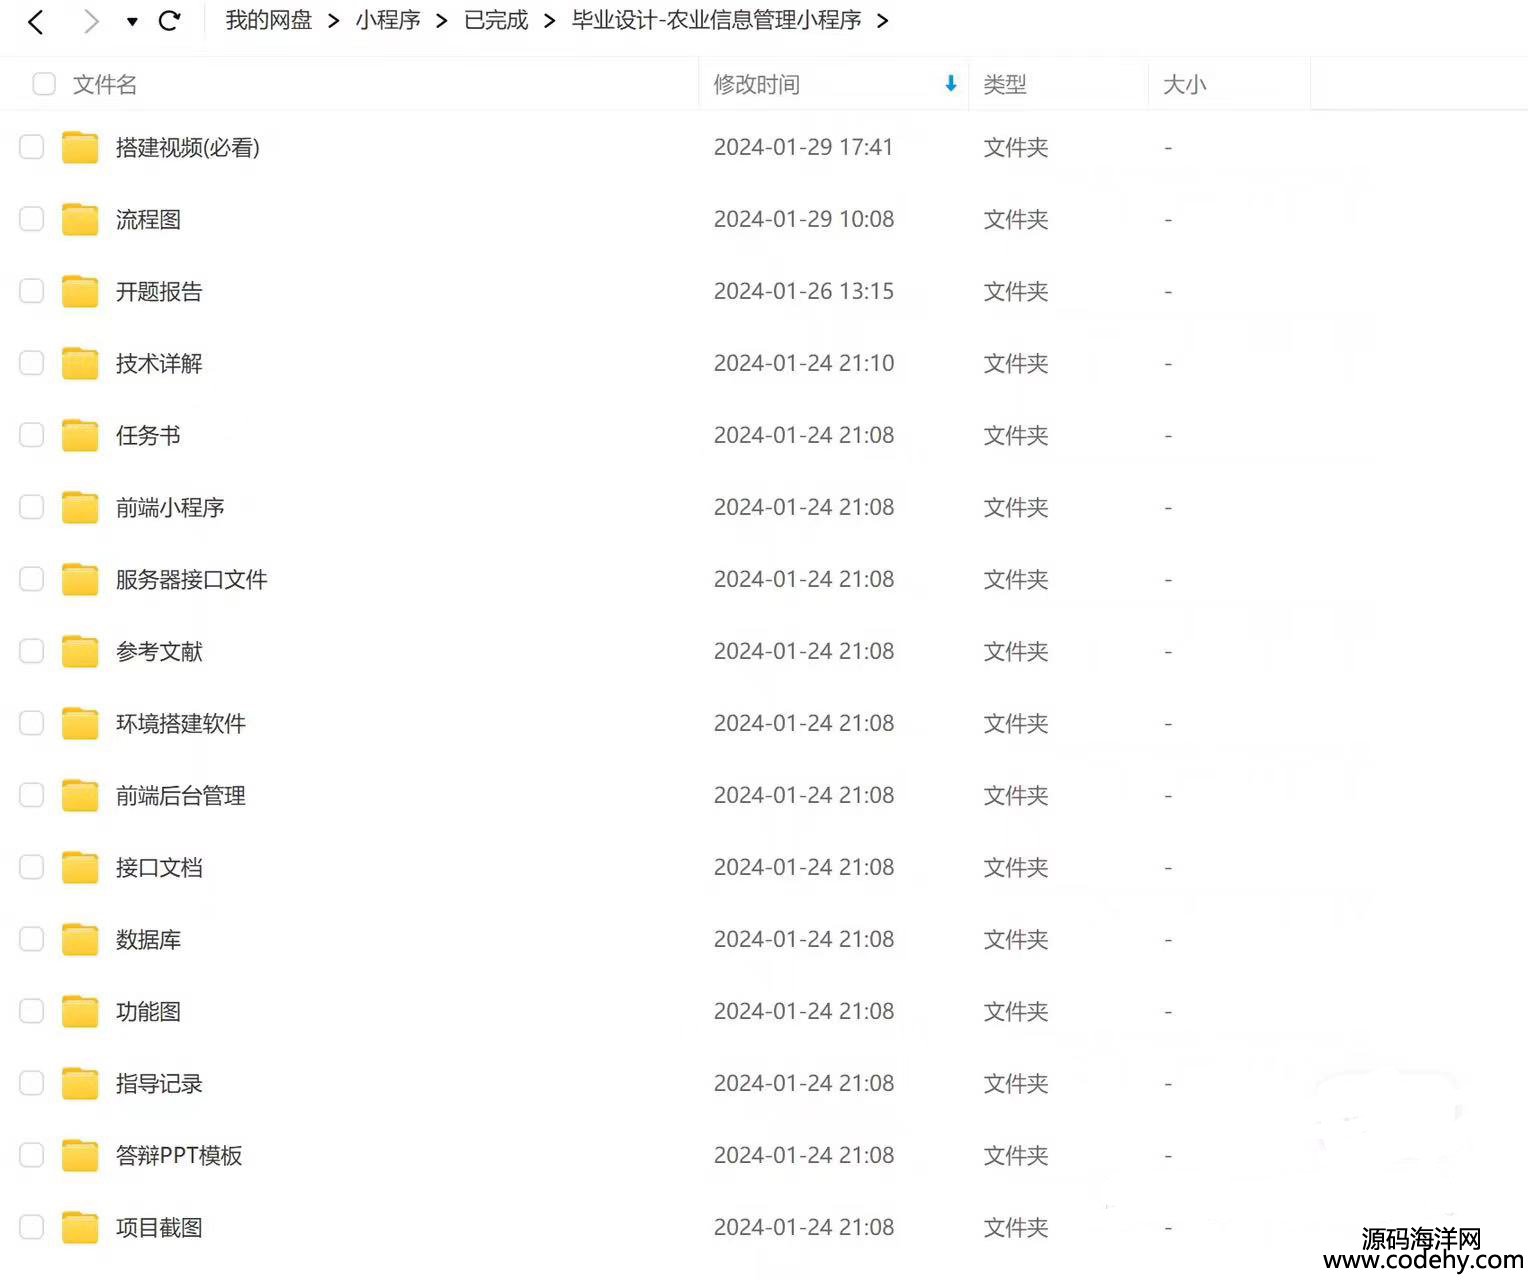This screenshot has height=1280, width=1528.
Task: Select the 前端后台管理 folder name
Action: point(181,795)
